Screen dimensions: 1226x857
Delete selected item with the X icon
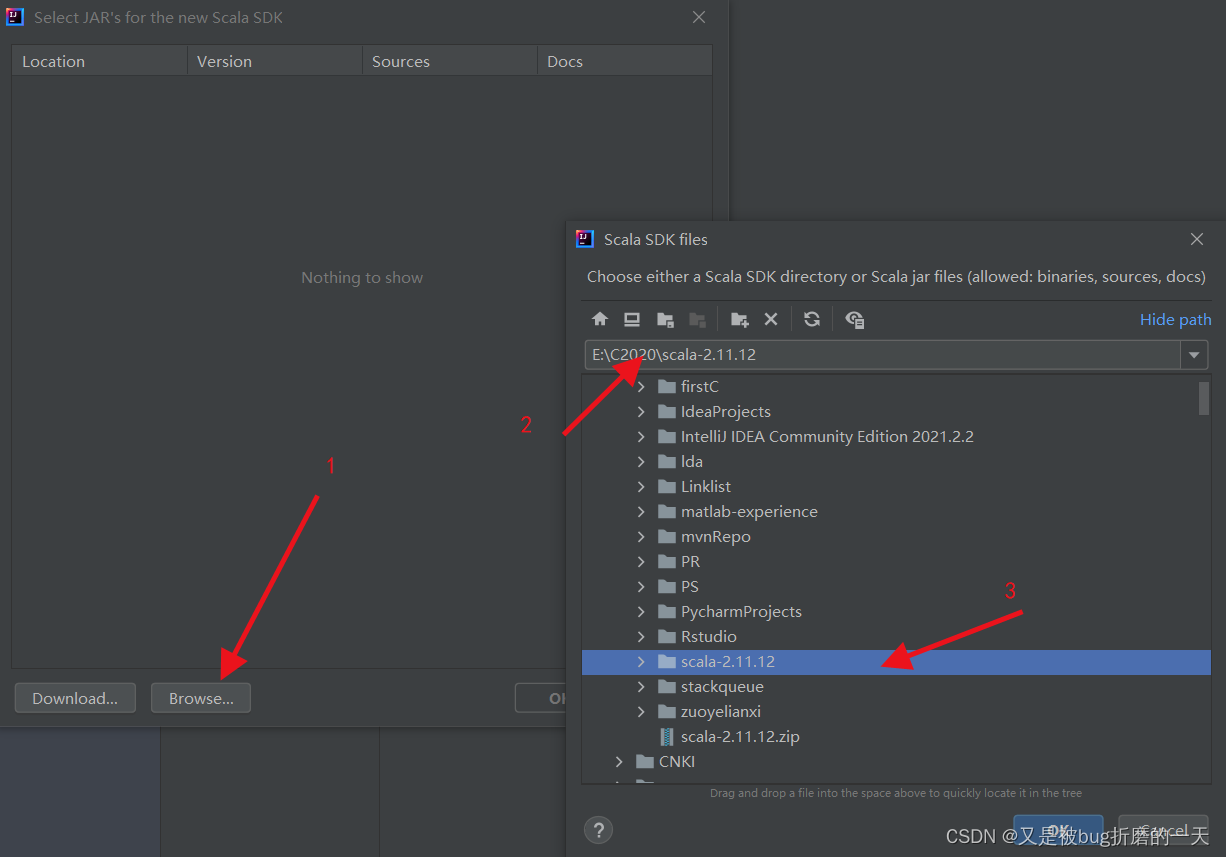tap(771, 319)
